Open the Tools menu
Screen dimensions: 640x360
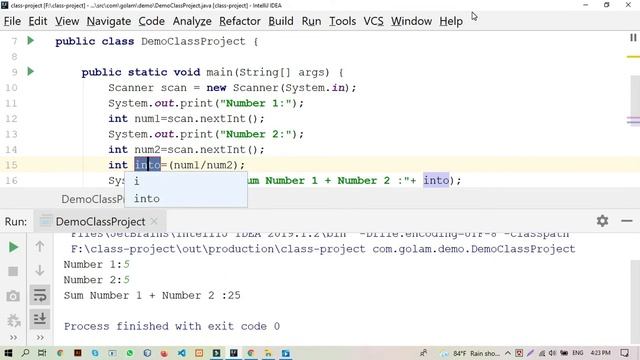click(x=342, y=21)
